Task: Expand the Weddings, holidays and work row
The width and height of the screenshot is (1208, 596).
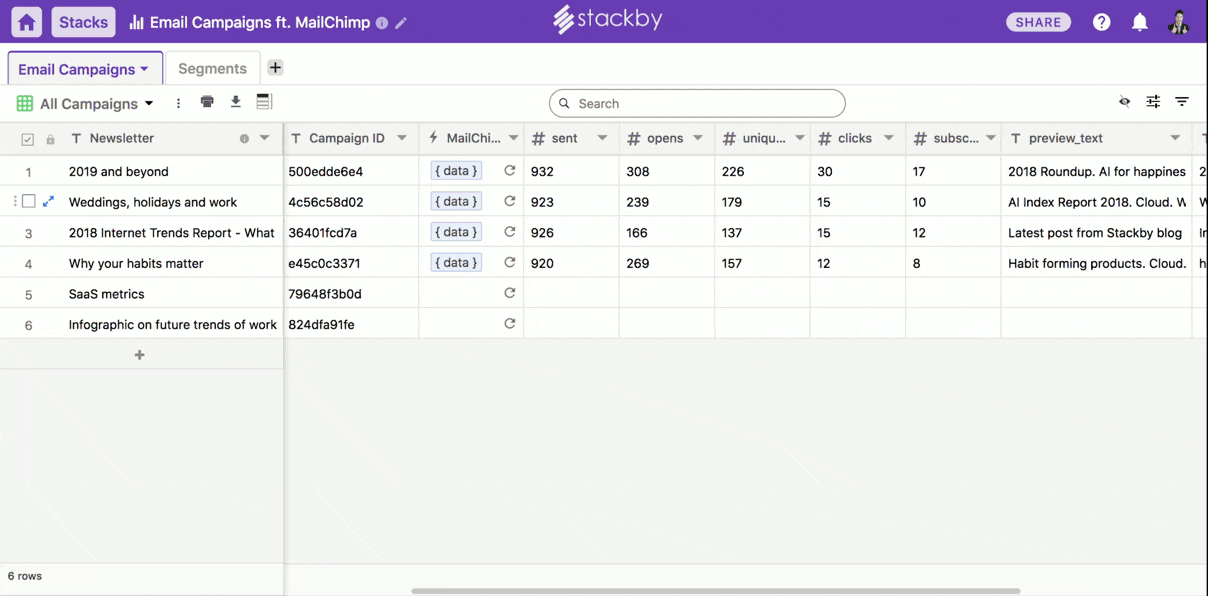Action: click(48, 201)
